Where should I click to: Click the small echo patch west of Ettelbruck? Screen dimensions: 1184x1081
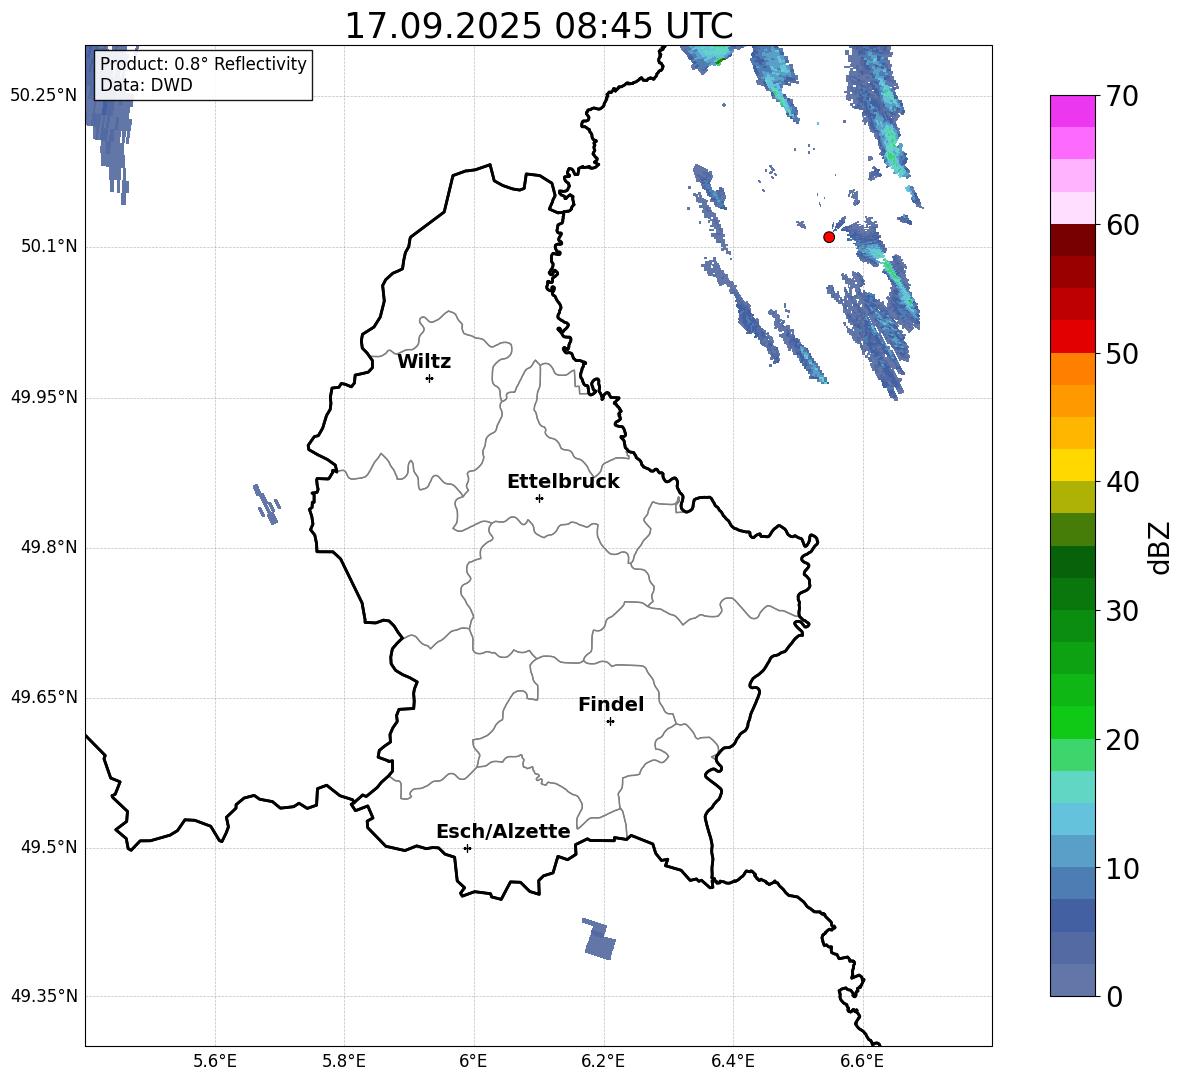[267, 505]
